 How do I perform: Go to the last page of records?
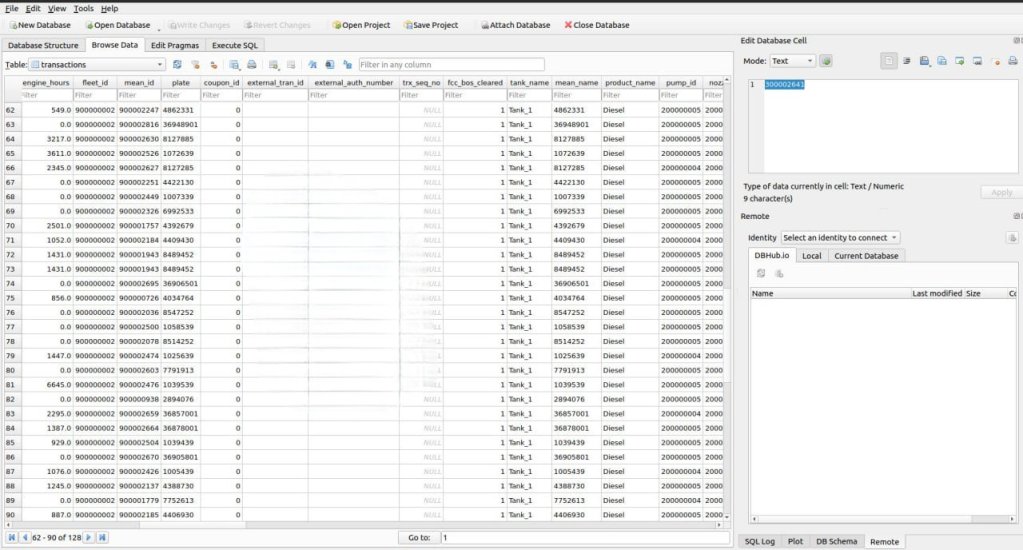click(x=102, y=538)
